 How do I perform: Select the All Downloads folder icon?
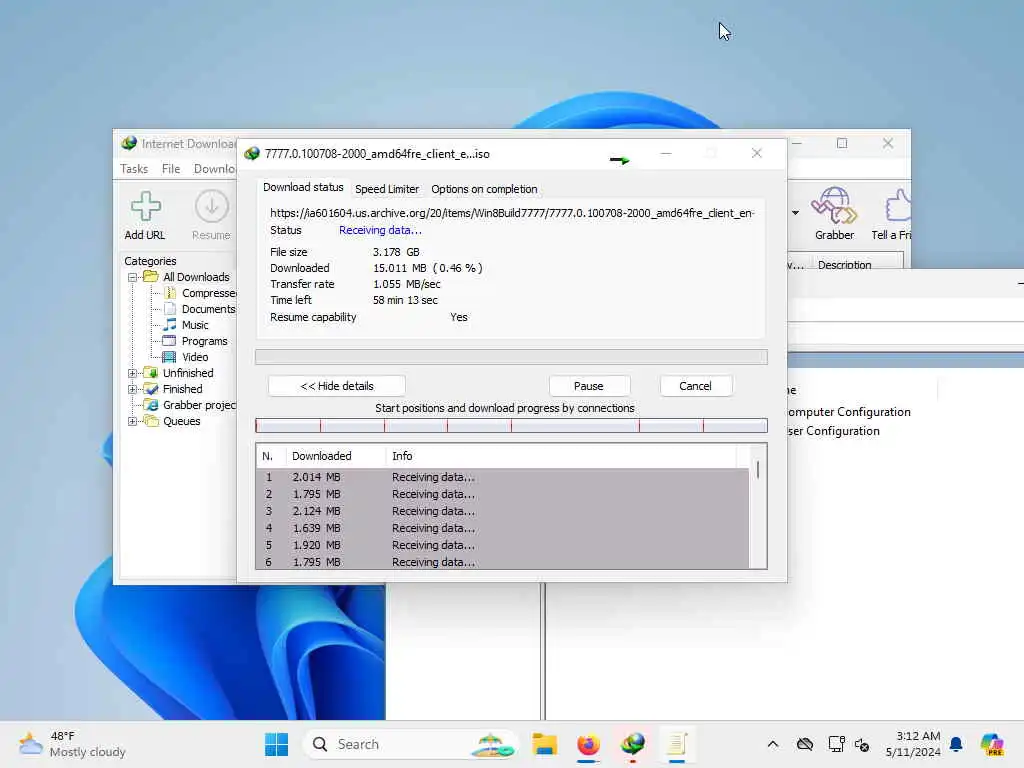[151, 276]
